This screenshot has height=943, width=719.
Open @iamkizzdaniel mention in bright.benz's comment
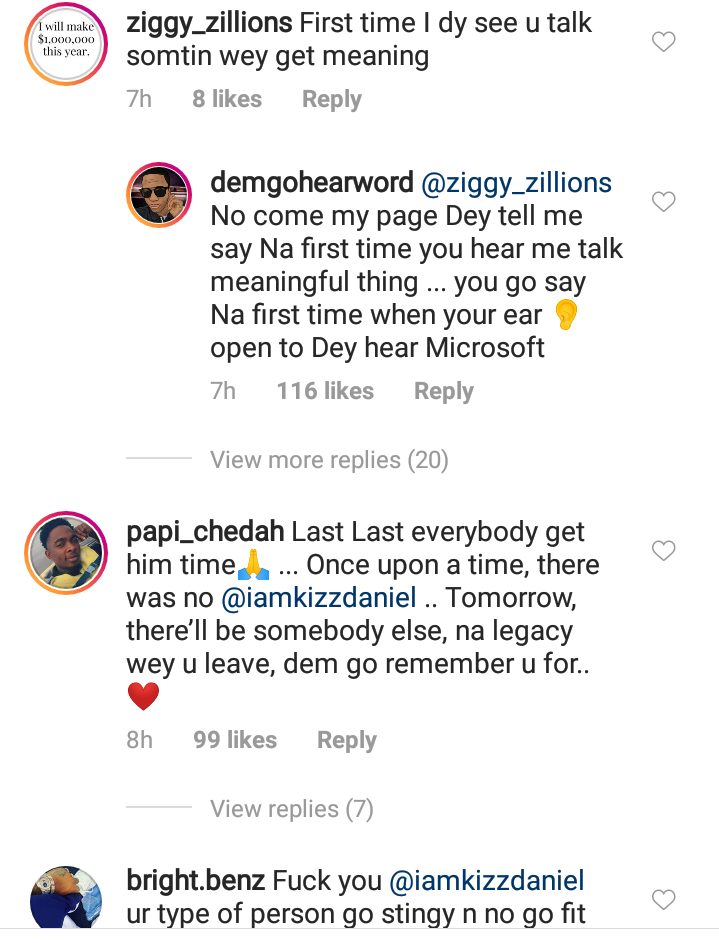[x=487, y=881]
